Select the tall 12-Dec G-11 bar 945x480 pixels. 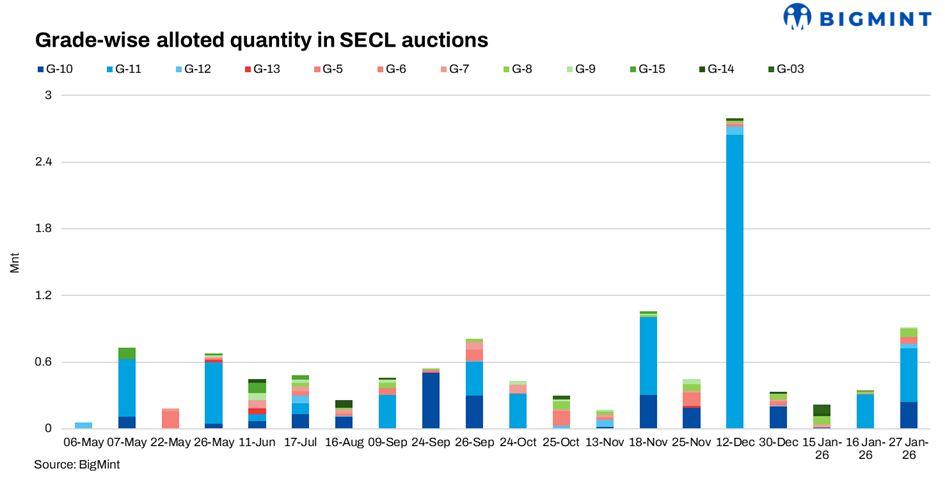(x=735, y=280)
